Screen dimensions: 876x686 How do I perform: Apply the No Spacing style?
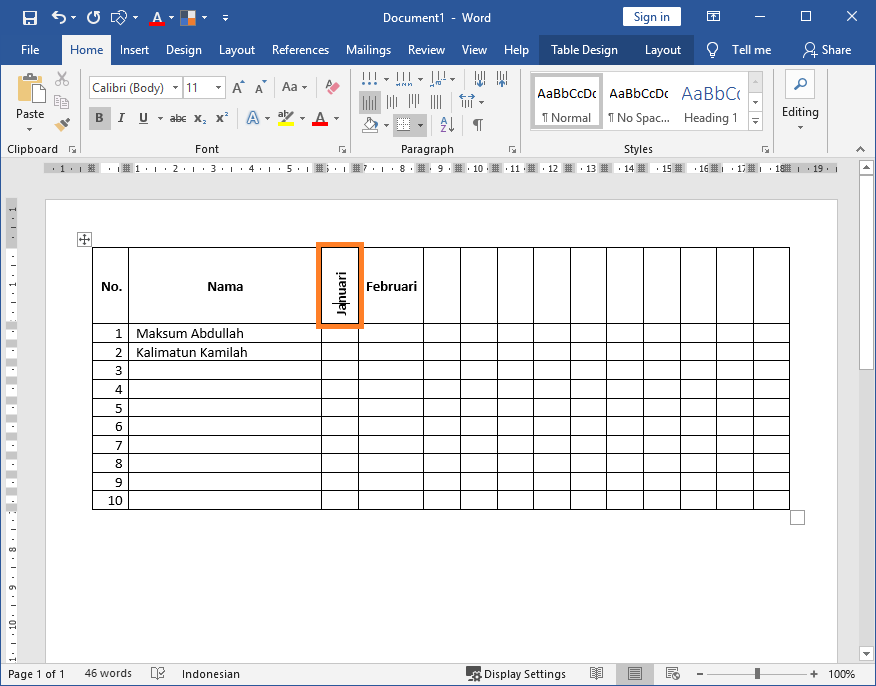pos(639,102)
